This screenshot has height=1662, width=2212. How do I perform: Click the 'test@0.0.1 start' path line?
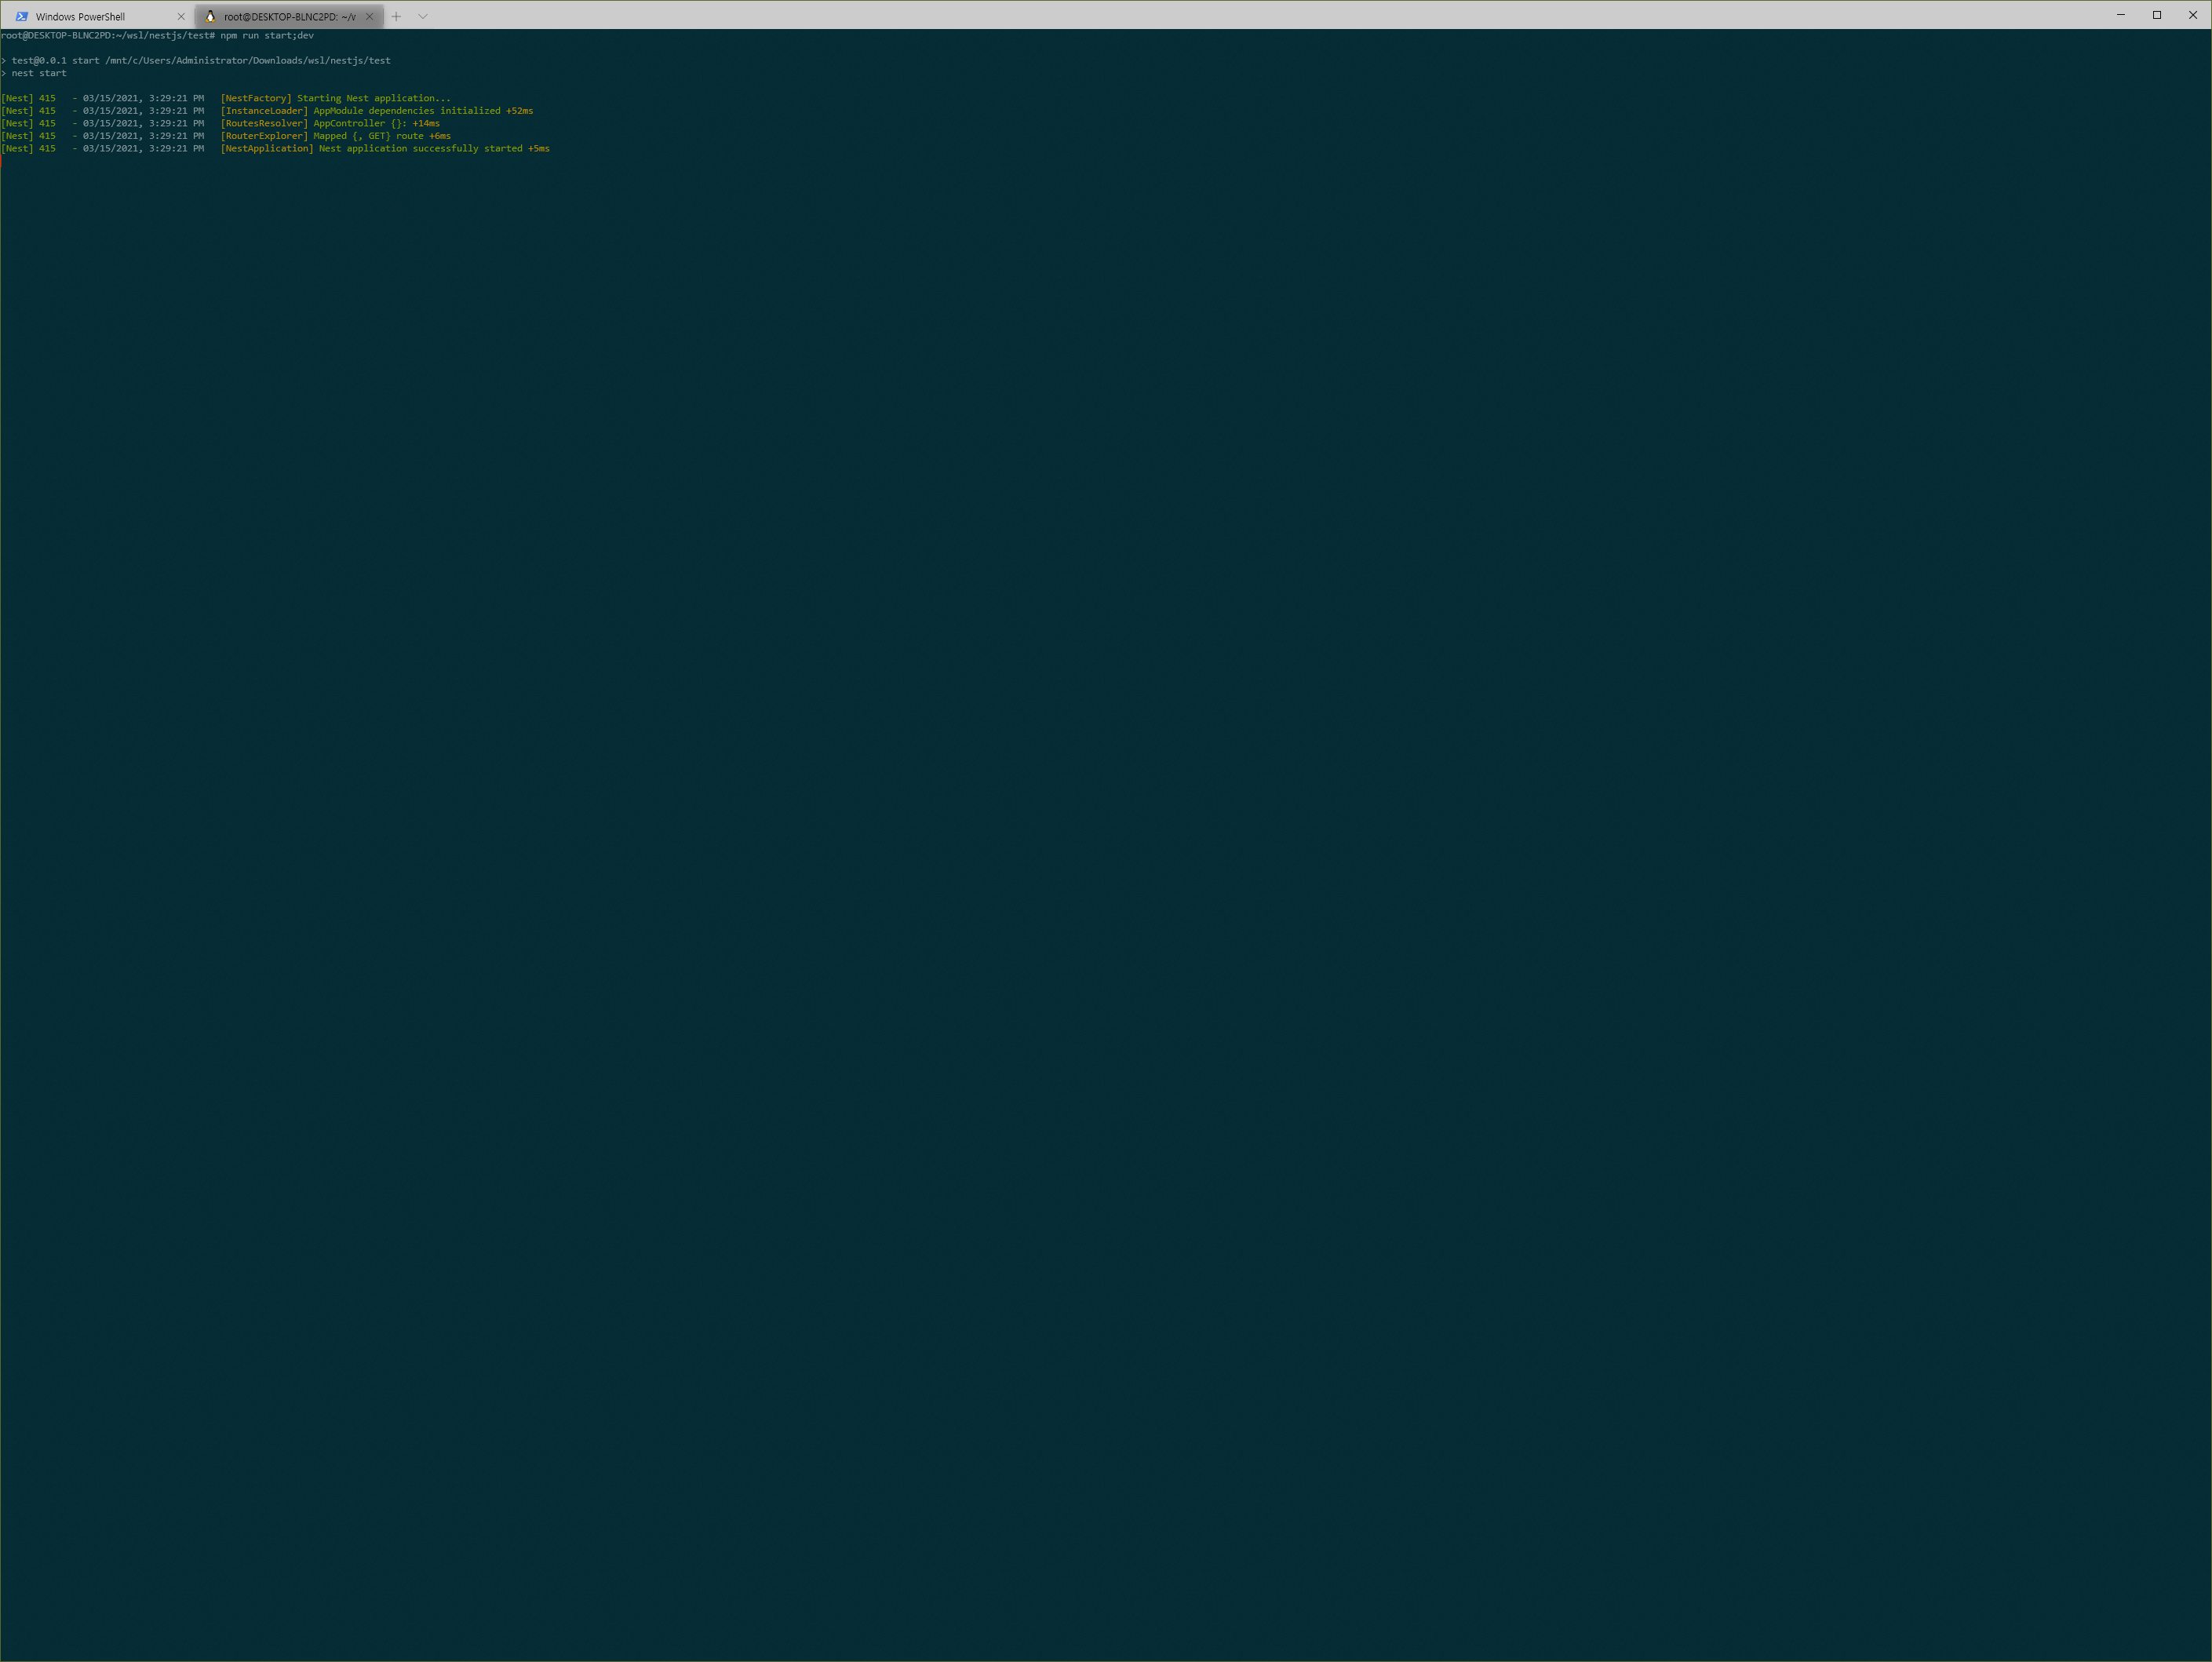[x=200, y=61]
